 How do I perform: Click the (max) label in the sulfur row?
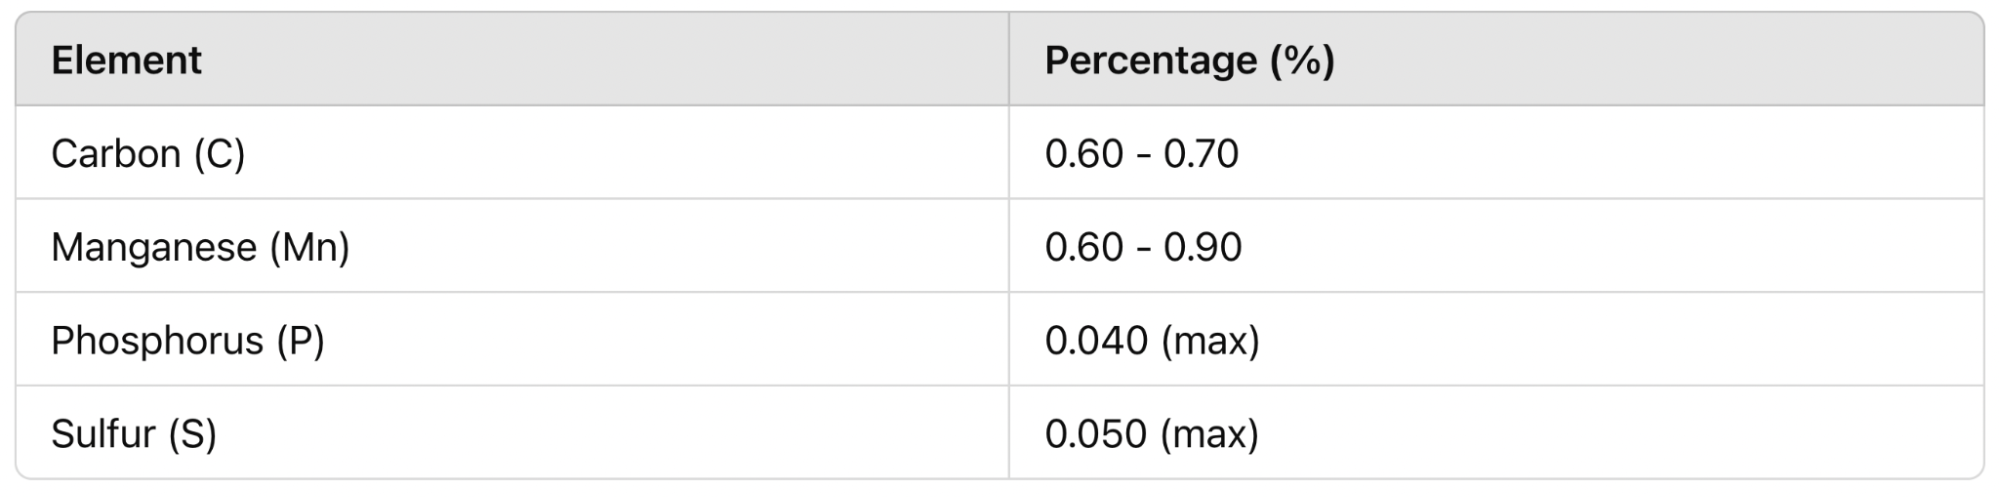tap(1210, 434)
